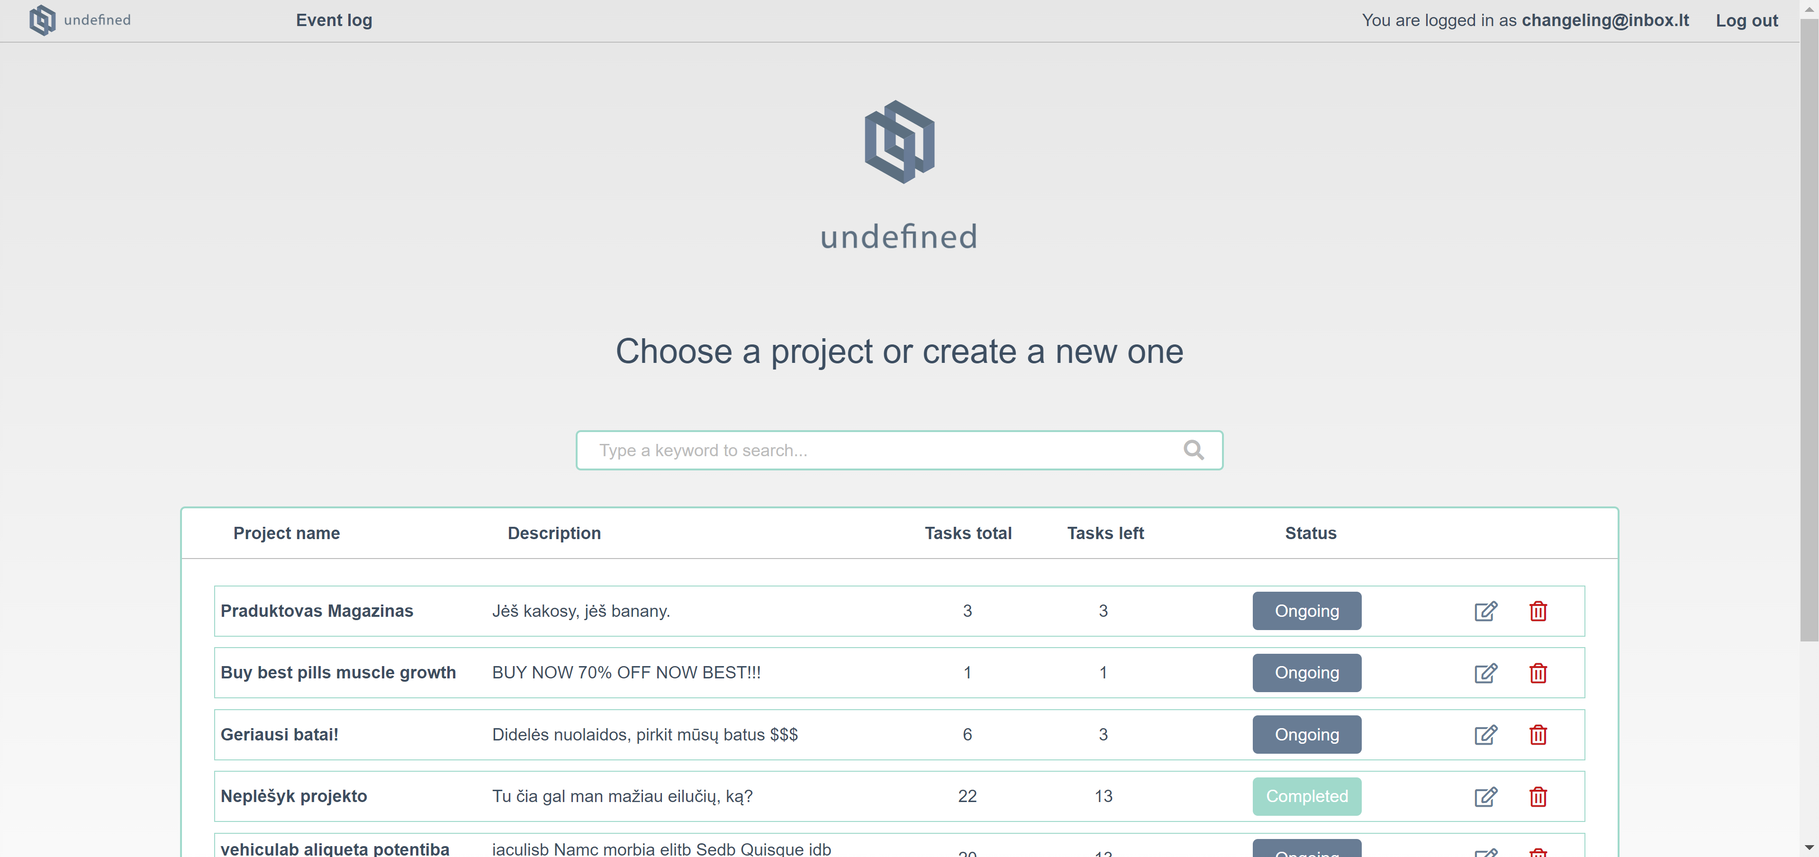
Task: Delete the Buy best pills muscle growth project
Action: (x=1538, y=673)
